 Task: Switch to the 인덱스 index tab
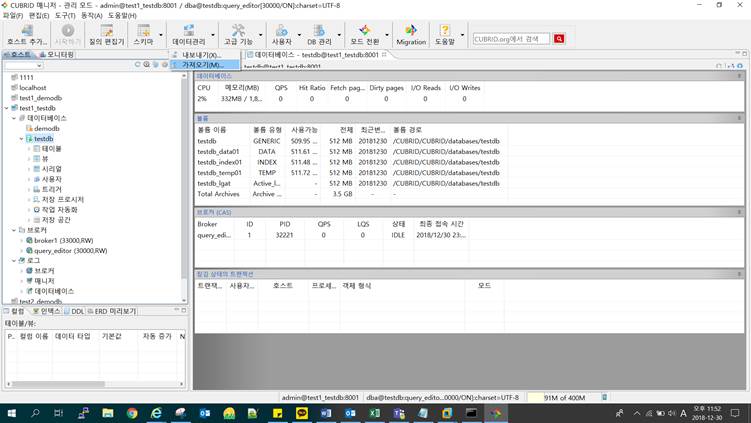(x=46, y=311)
